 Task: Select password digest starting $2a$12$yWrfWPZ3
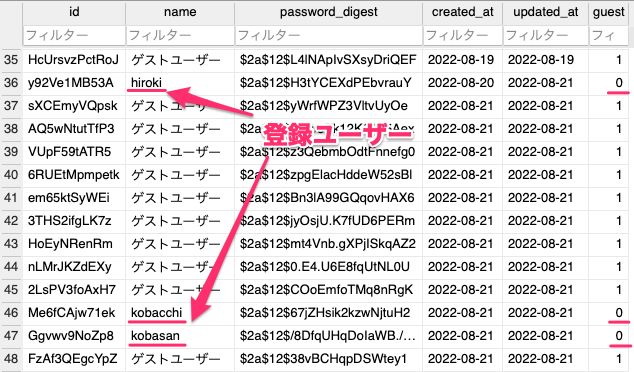pyautogui.click(x=328, y=106)
